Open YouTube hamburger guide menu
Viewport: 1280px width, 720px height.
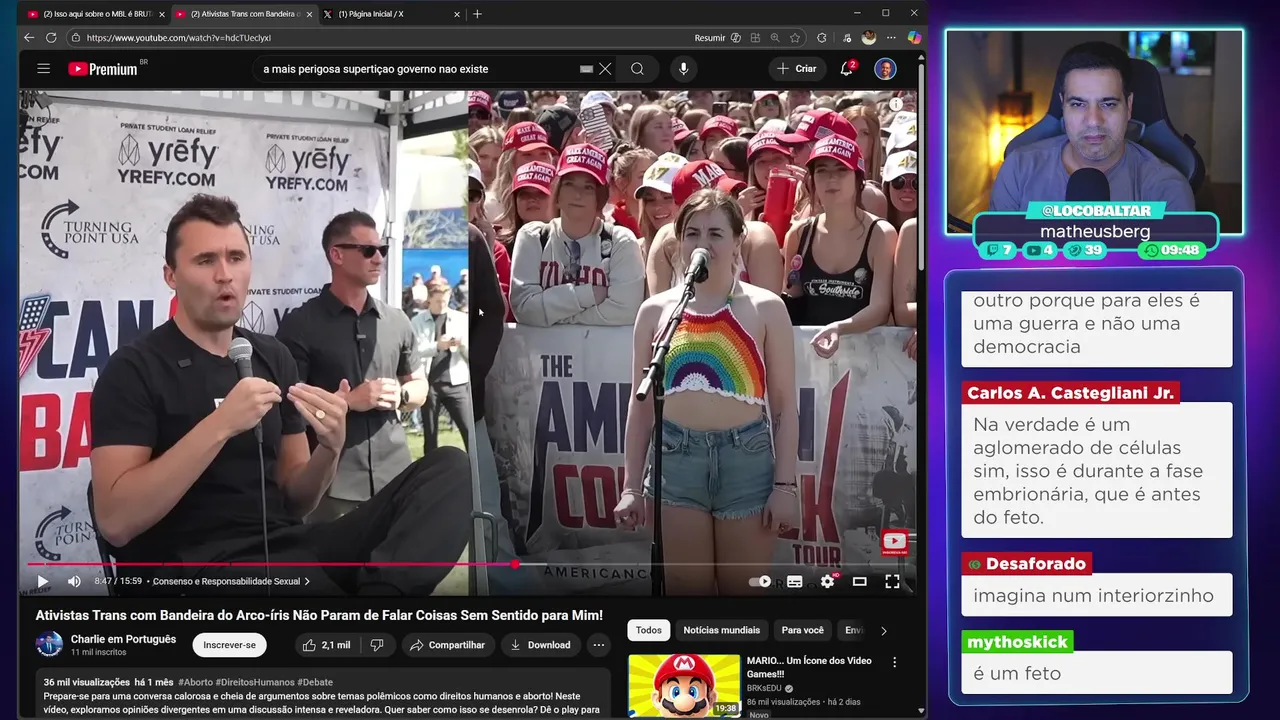tap(43, 69)
